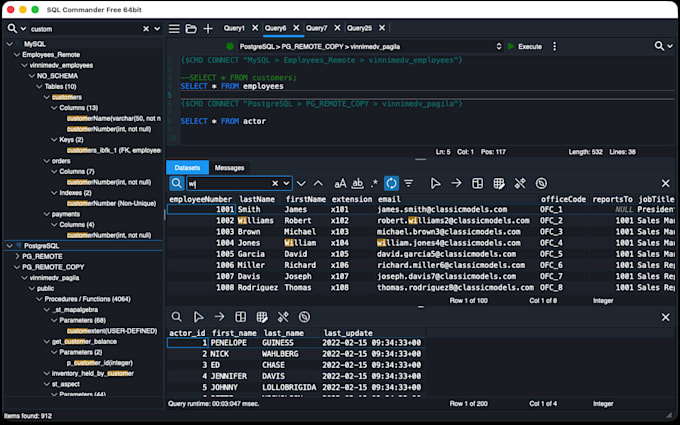
Task: Close the Query6 tab
Action: [296, 28]
